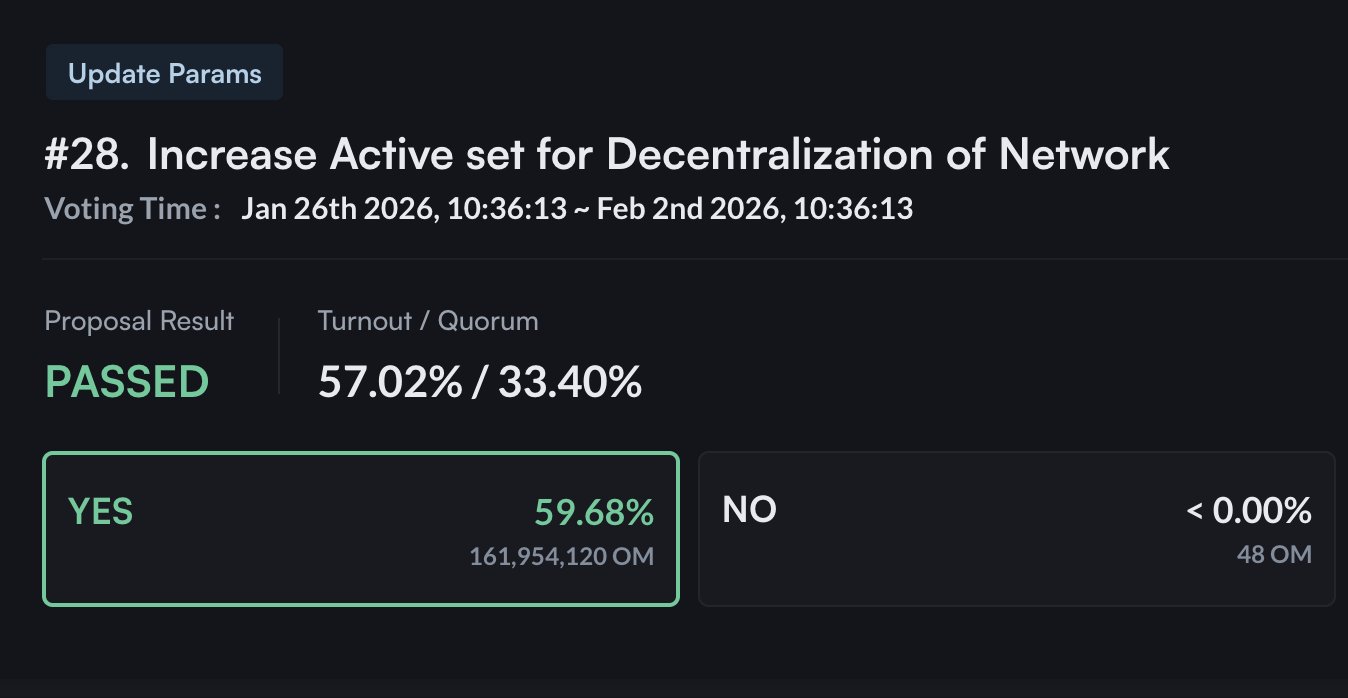Select the 57.02% turnout value
The height and width of the screenshot is (698, 1348).
pos(390,382)
